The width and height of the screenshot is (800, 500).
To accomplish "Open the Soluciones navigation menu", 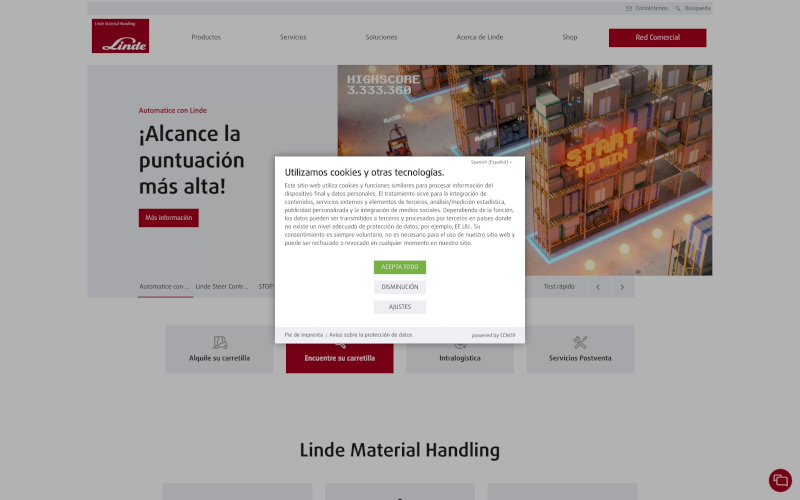I will point(381,38).
